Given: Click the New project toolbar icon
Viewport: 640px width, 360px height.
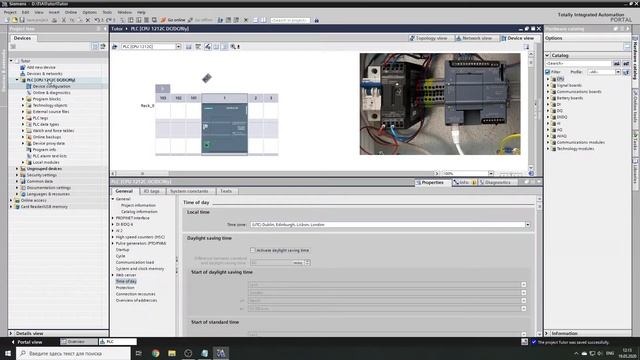Looking at the screenshot, I should point(7,20).
